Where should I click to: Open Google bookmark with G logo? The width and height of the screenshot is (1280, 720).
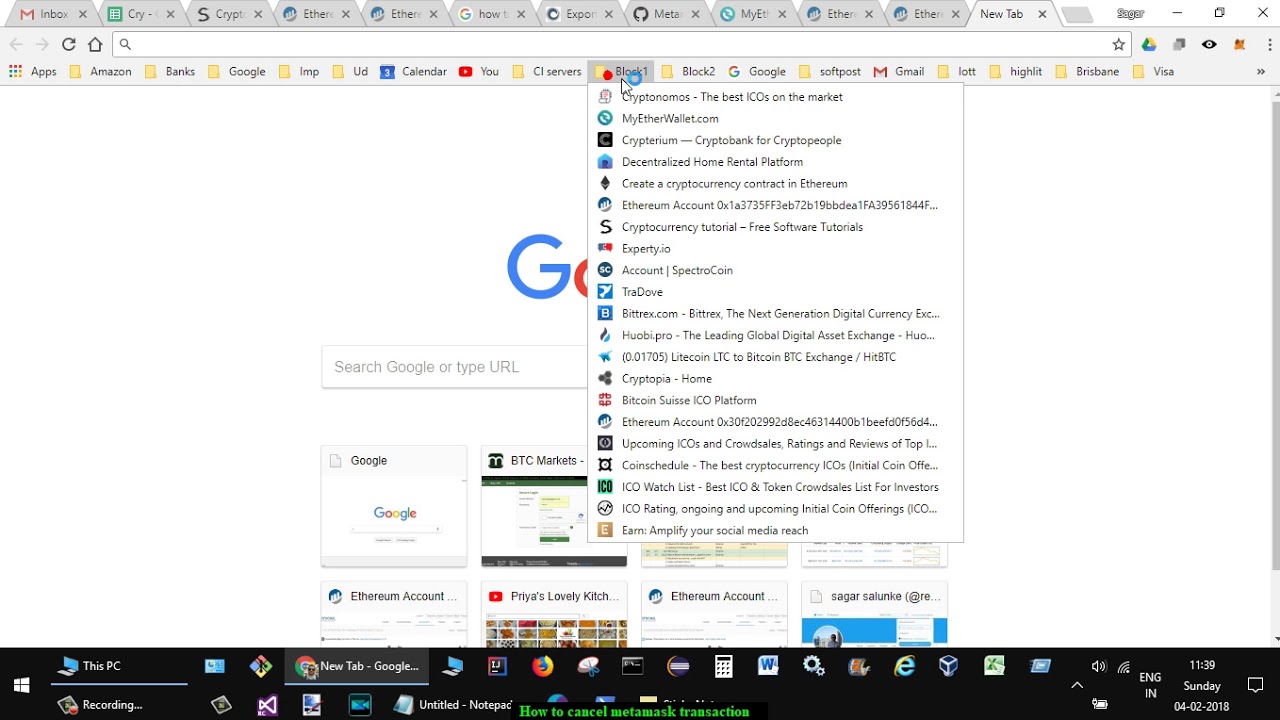coord(757,72)
